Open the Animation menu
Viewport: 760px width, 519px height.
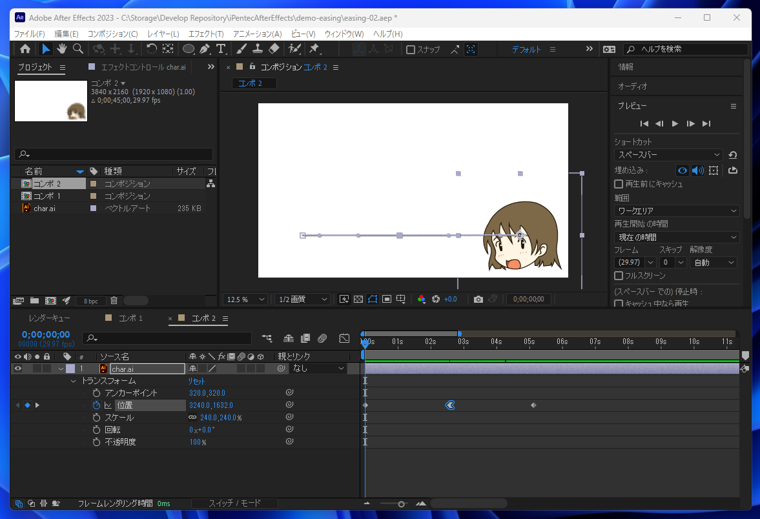(257, 34)
